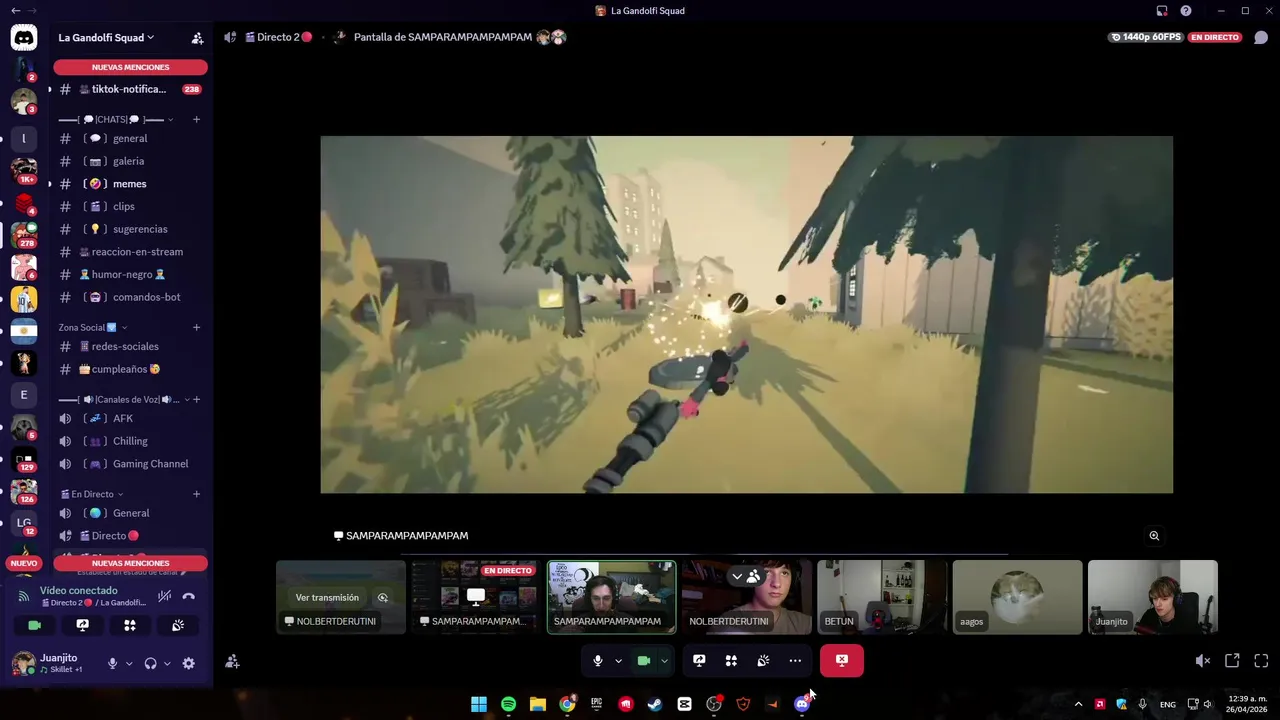Viewport: 1280px width, 720px height.
Task: Open soundboard icon in bottom call controls
Action: pyautogui.click(x=763, y=660)
